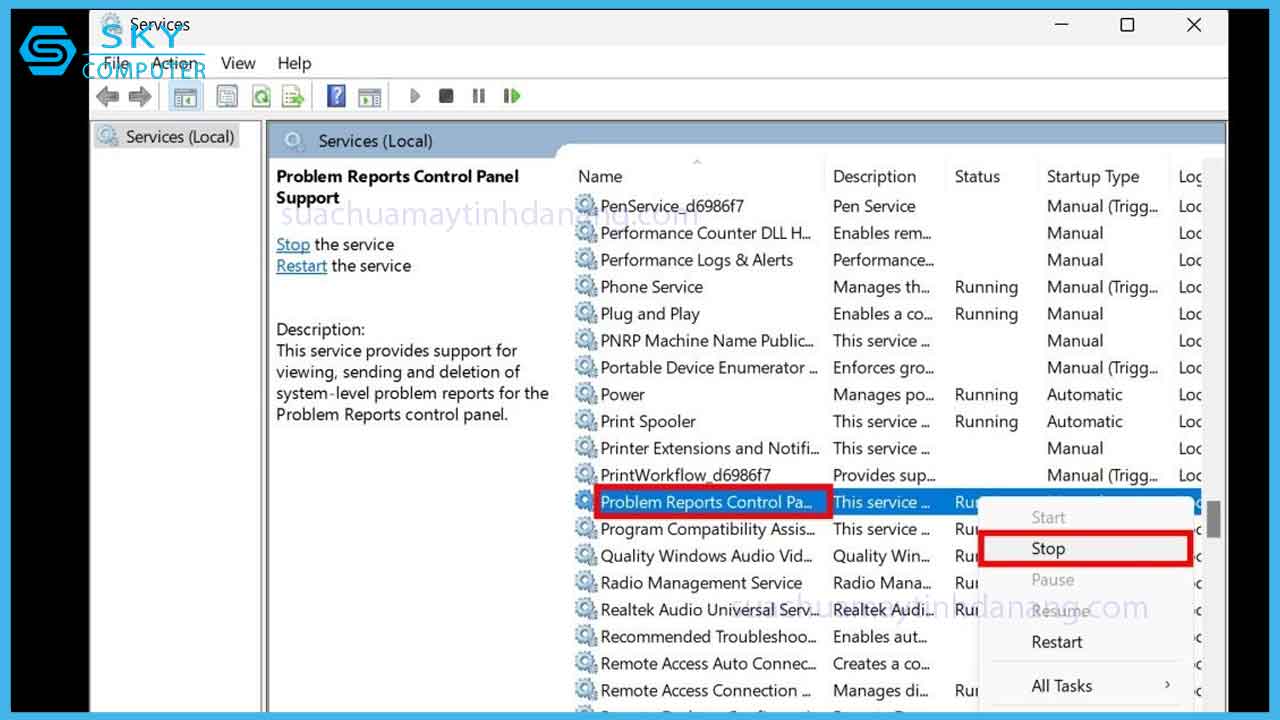Click the Export List toolbar icon
This screenshot has height=720, width=1280.
tap(293, 96)
